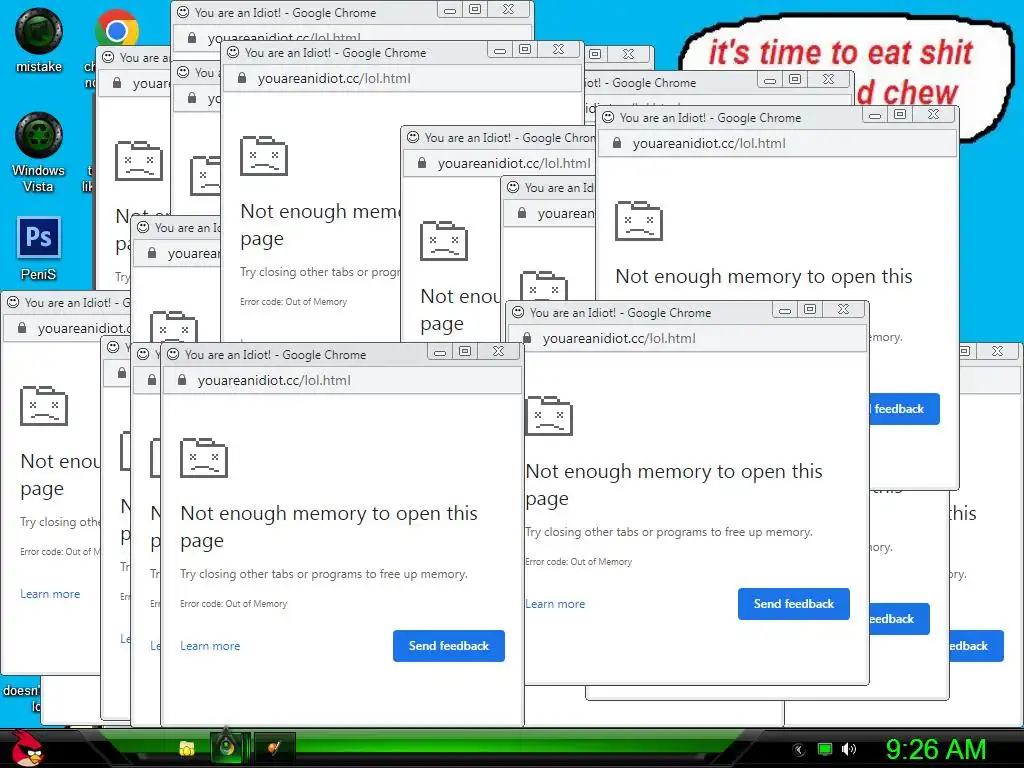The height and width of the screenshot is (768, 1024).
Task: Click Send feedback in the frontmost bottom-left window
Action: coord(449,646)
